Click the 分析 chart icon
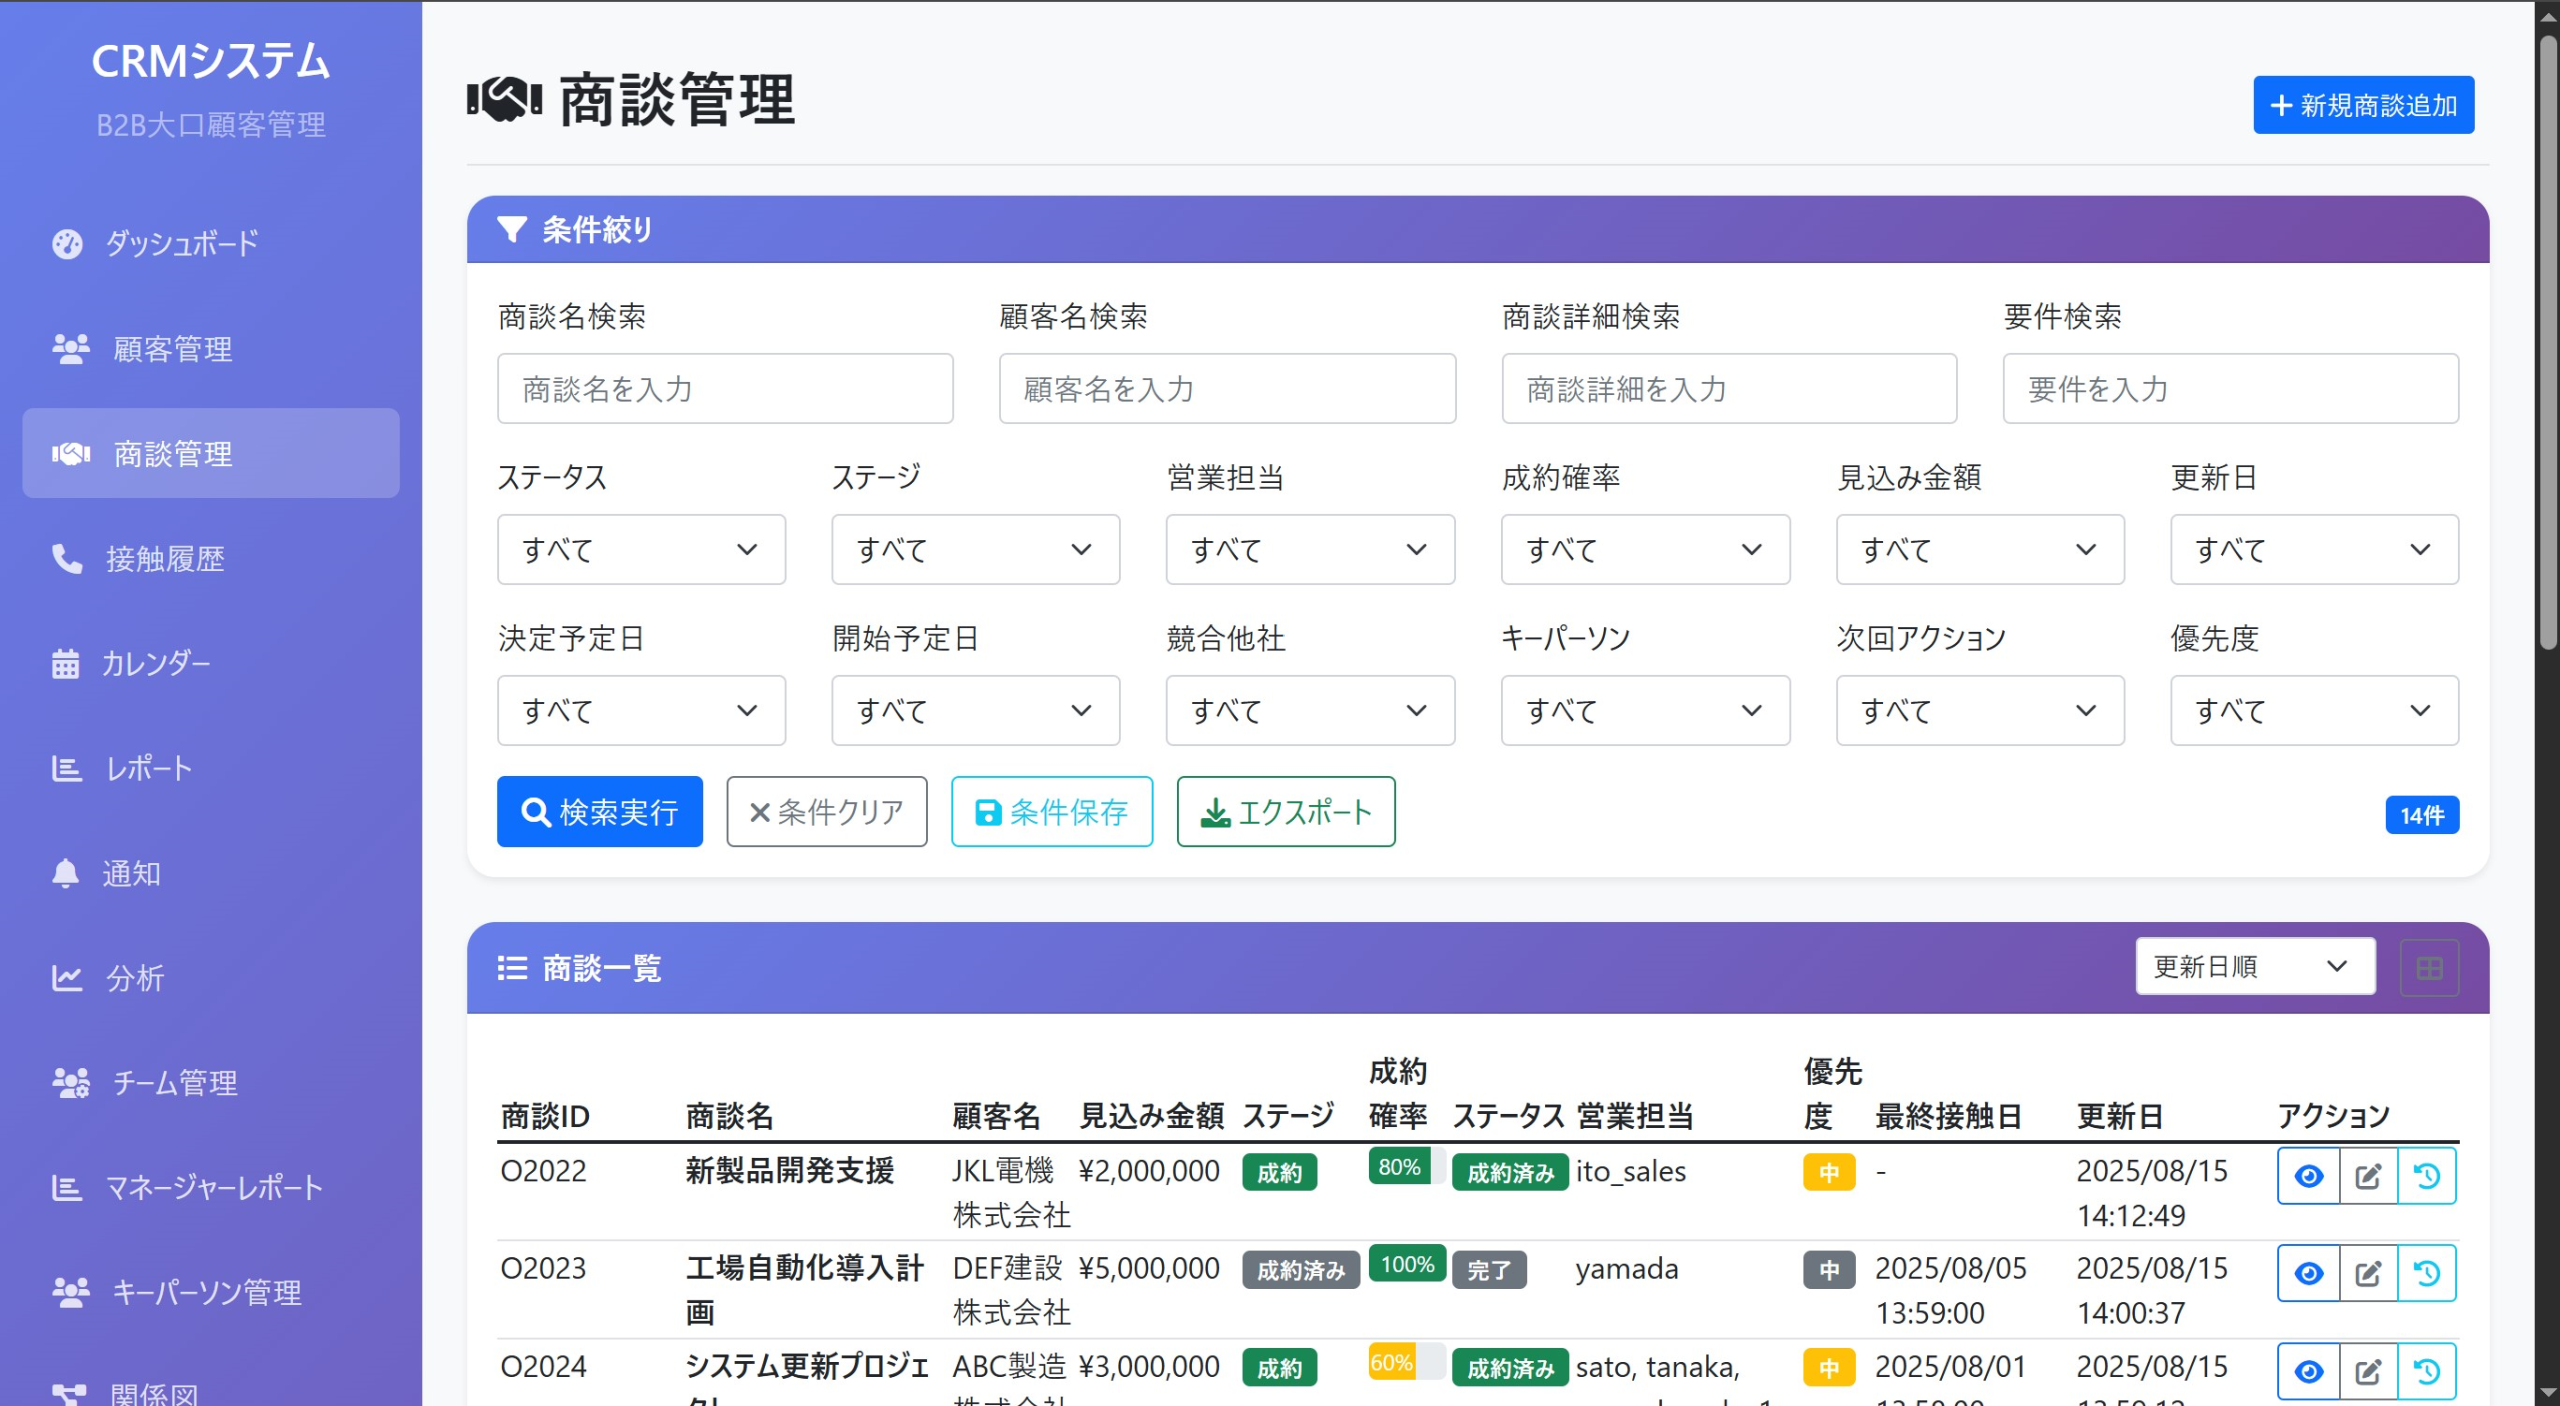The height and width of the screenshot is (1406, 2560). click(x=66, y=978)
